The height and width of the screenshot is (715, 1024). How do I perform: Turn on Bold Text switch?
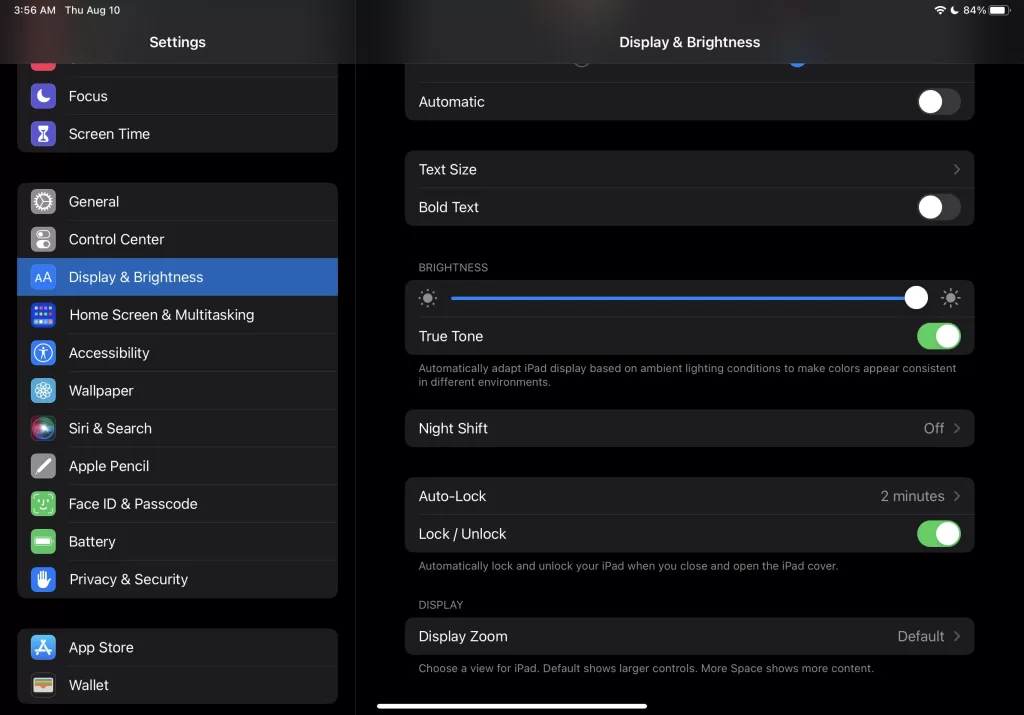coord(938,207)
